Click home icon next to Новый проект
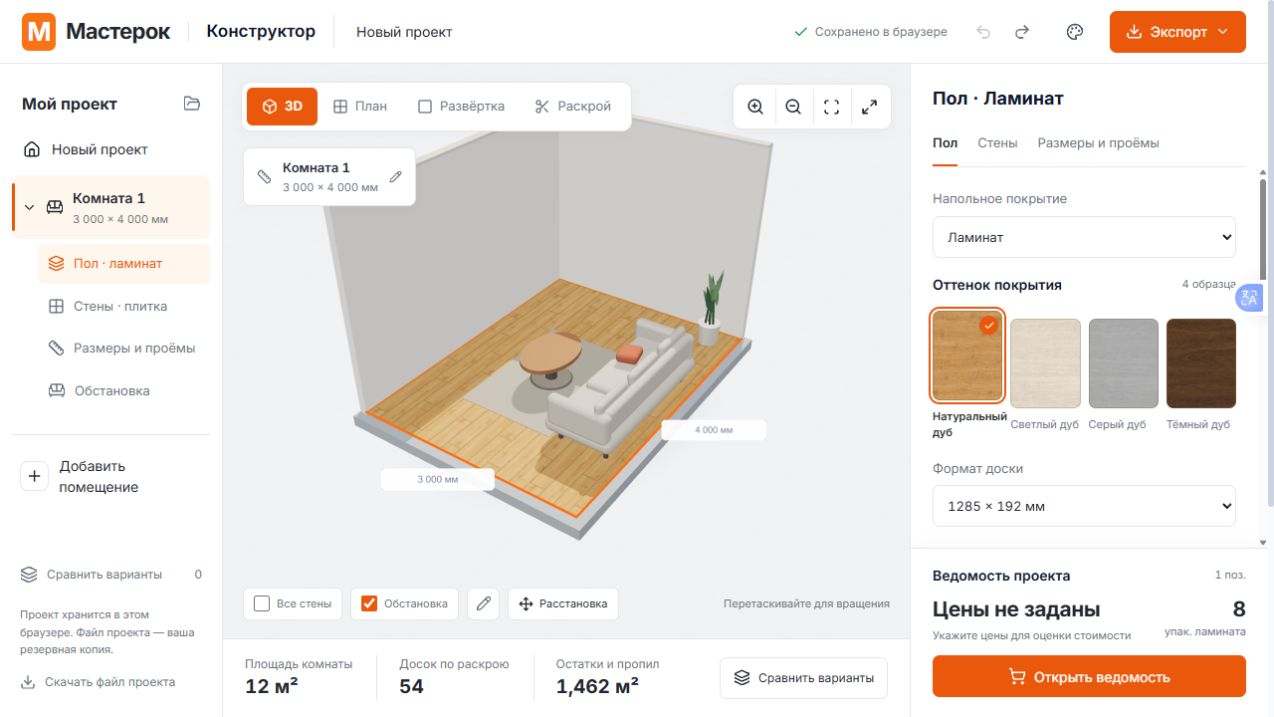Screen dimensions: 1274x717 click(x=33, y=150)
